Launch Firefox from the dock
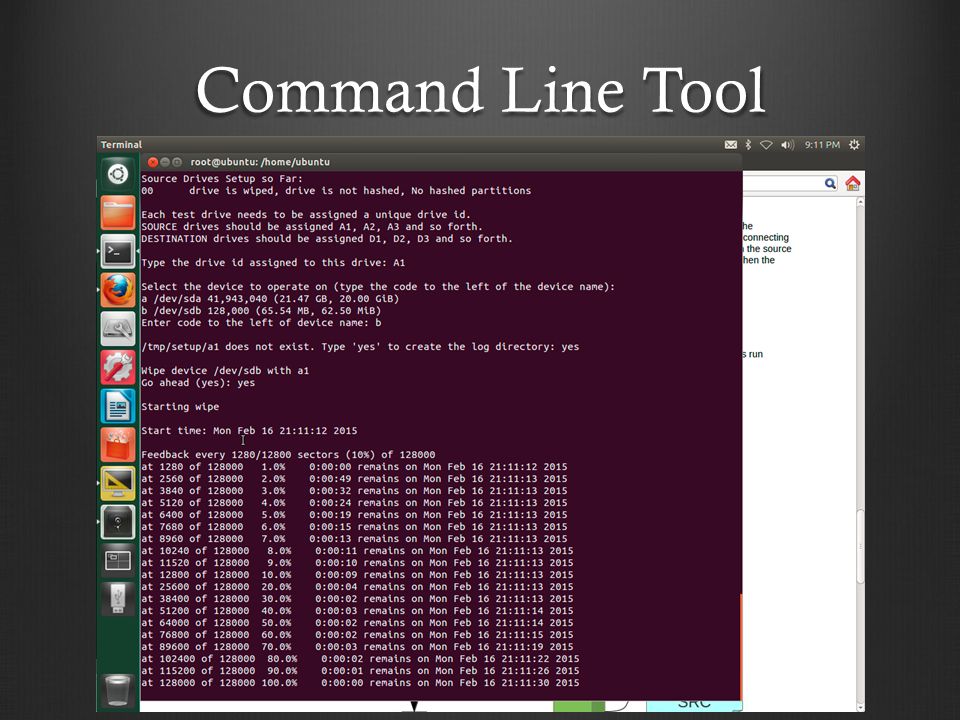This screenshot has height=720, width=960. (118, 290)
